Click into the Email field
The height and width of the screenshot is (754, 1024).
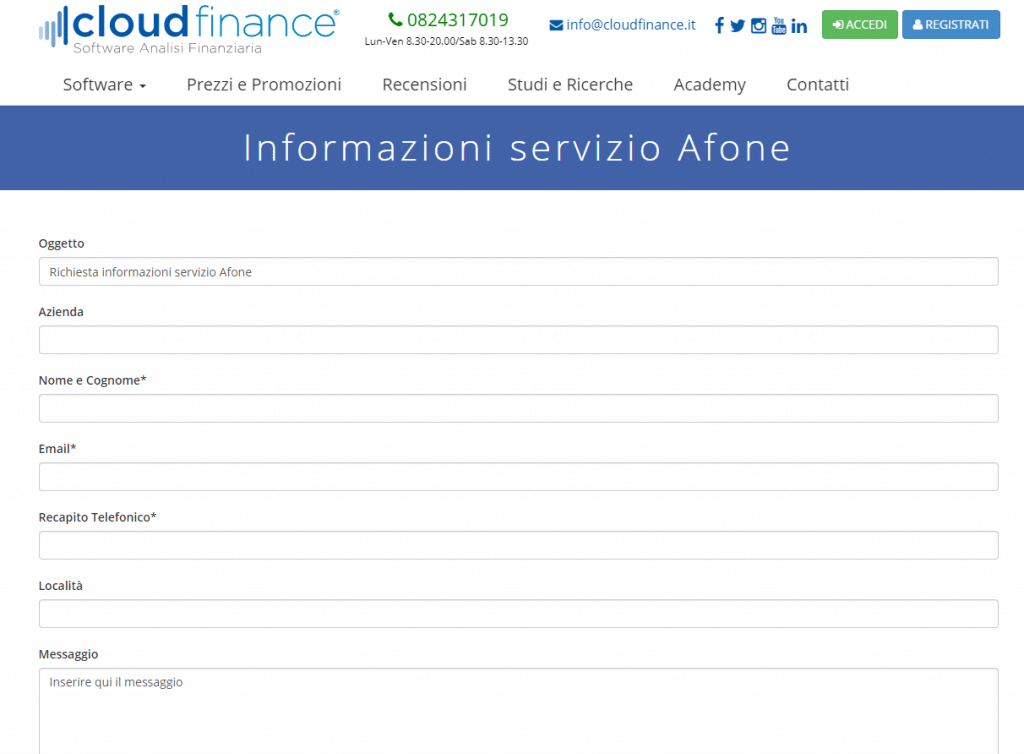519,477
